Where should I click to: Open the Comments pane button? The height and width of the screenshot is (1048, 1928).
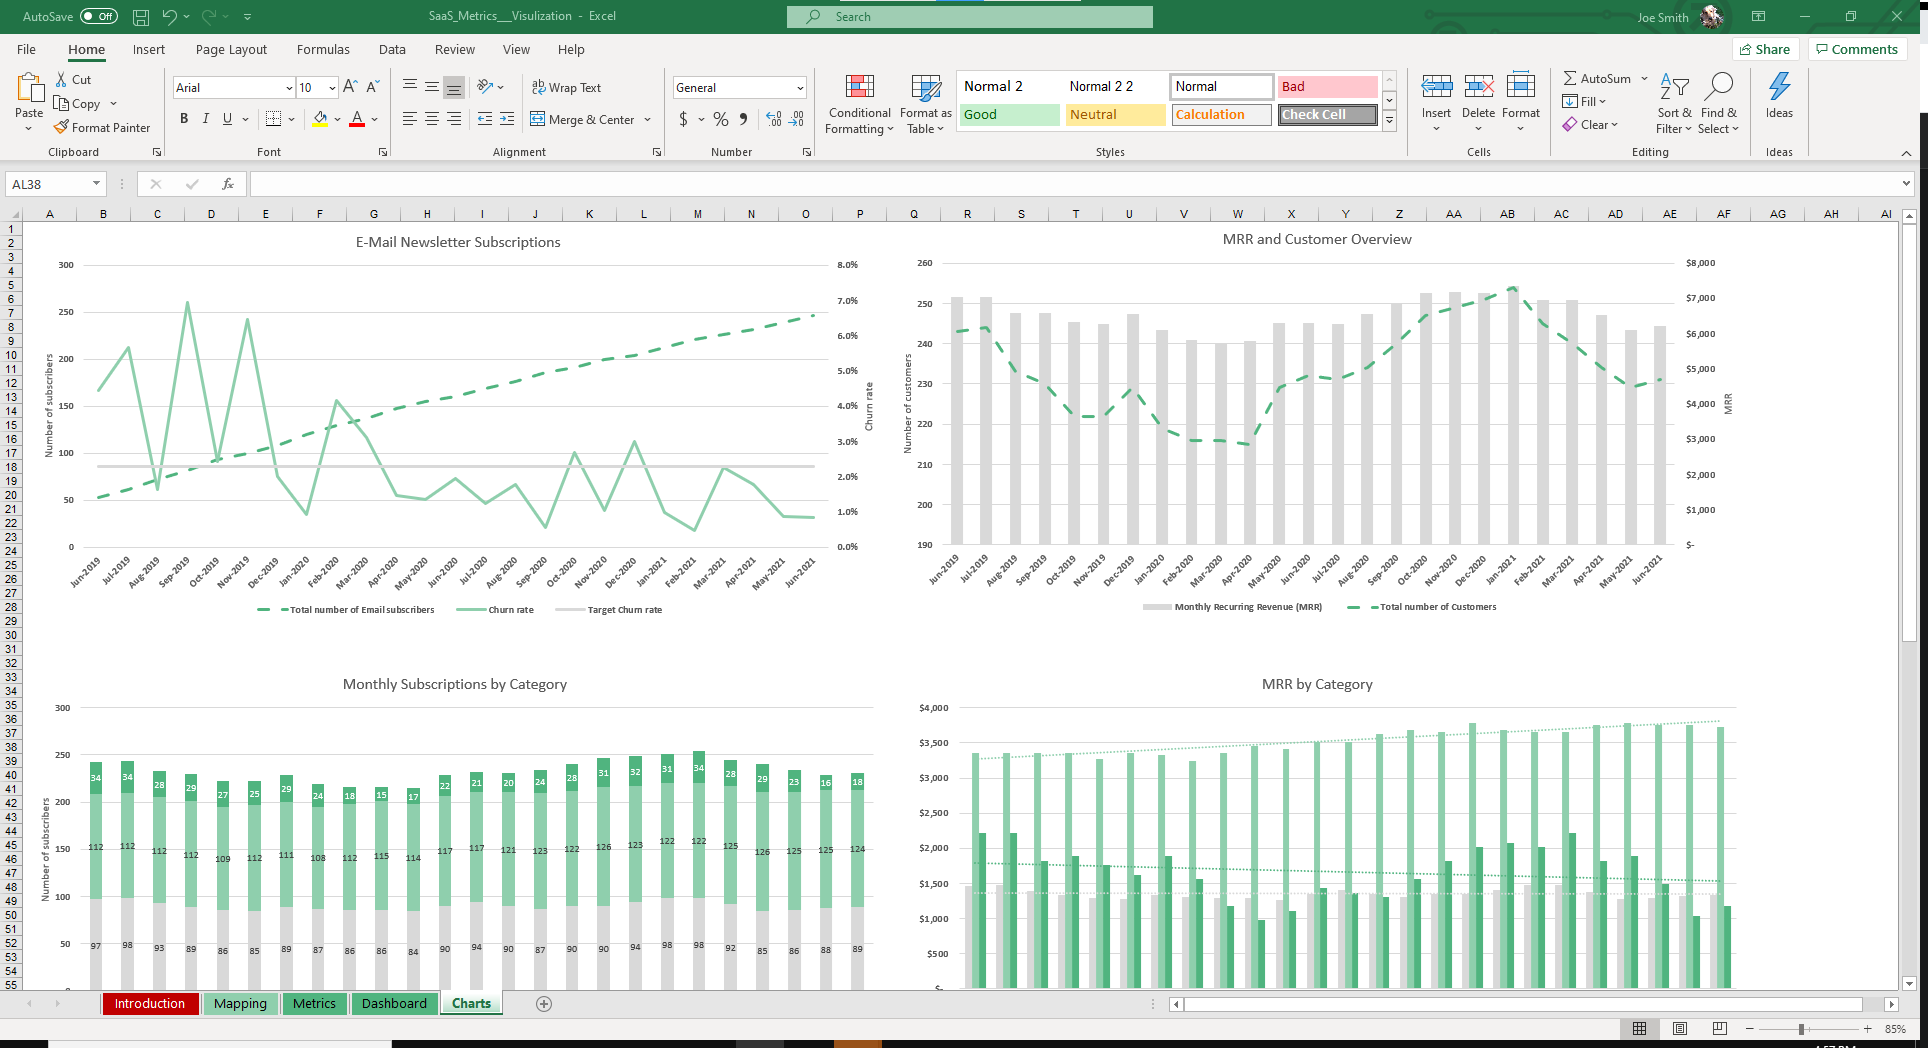coord(1857,49)
